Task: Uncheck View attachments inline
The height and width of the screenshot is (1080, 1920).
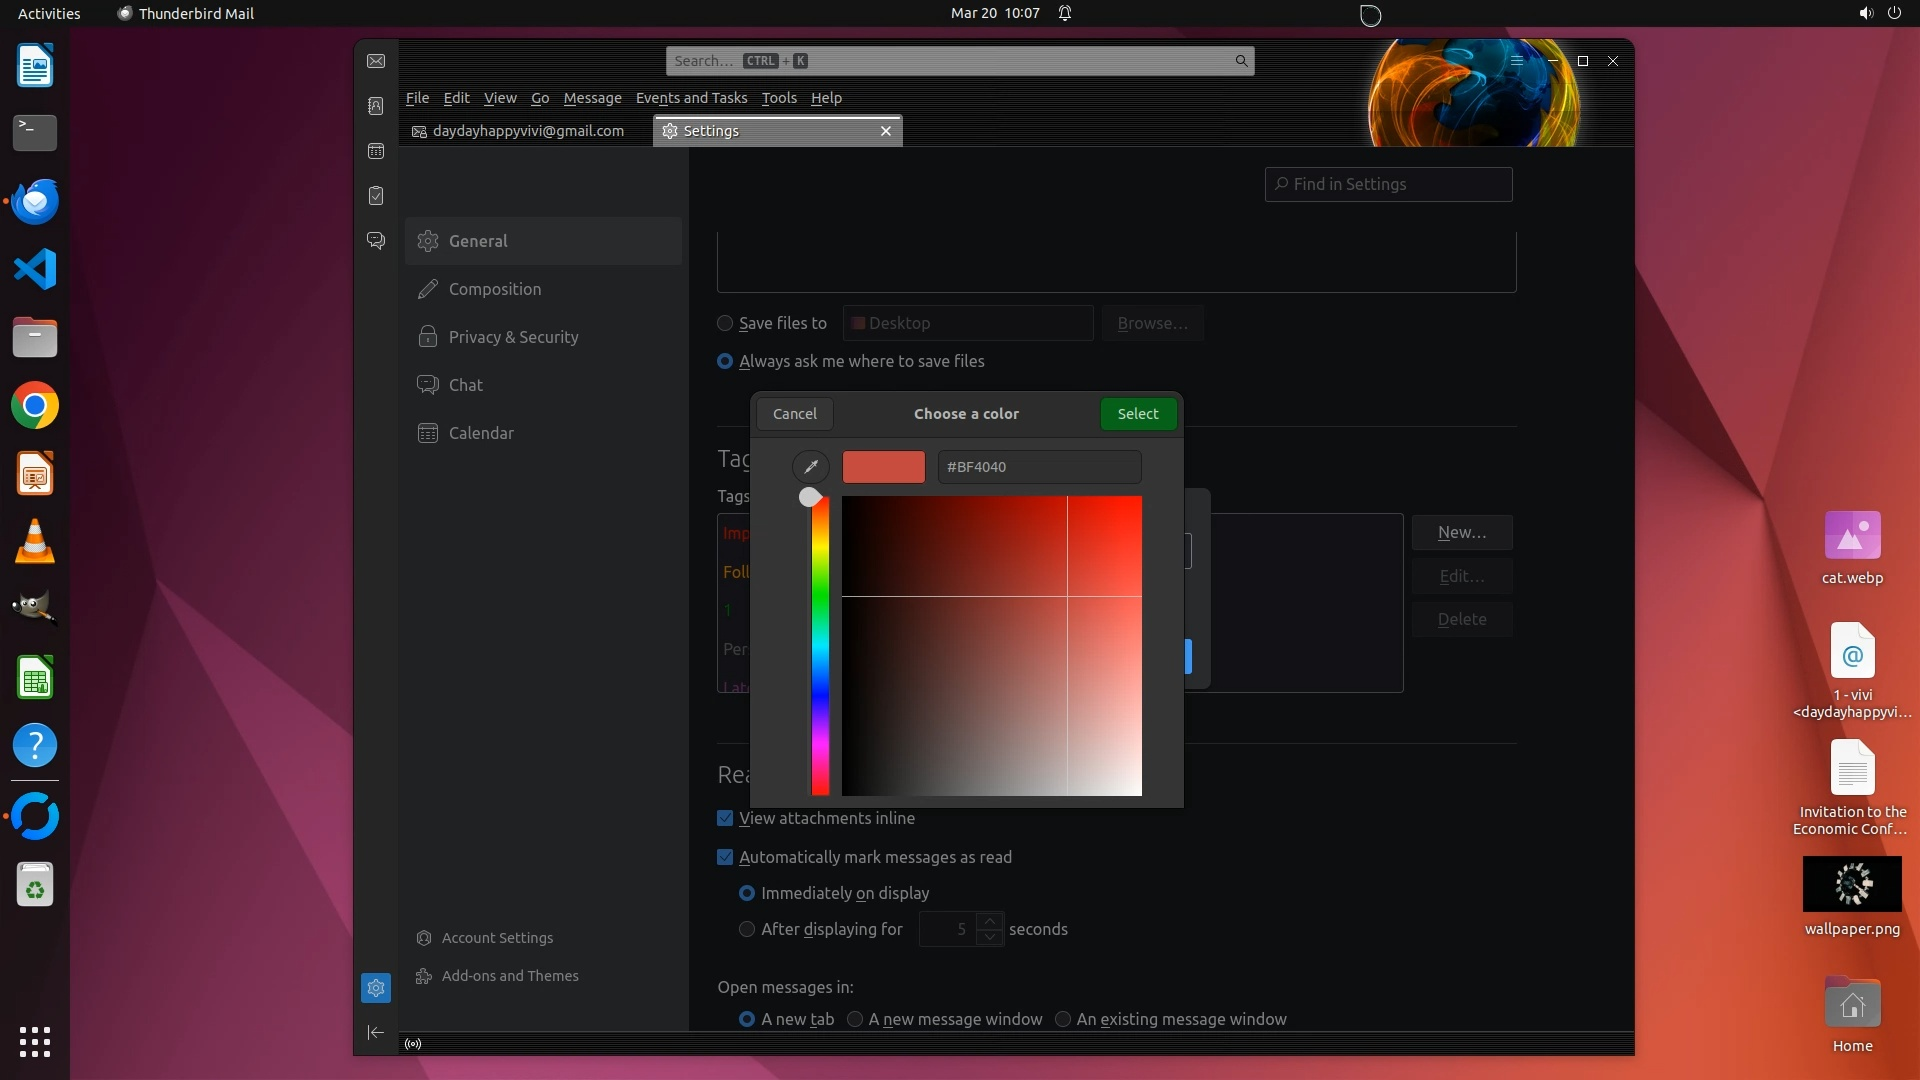Action: 725,818
